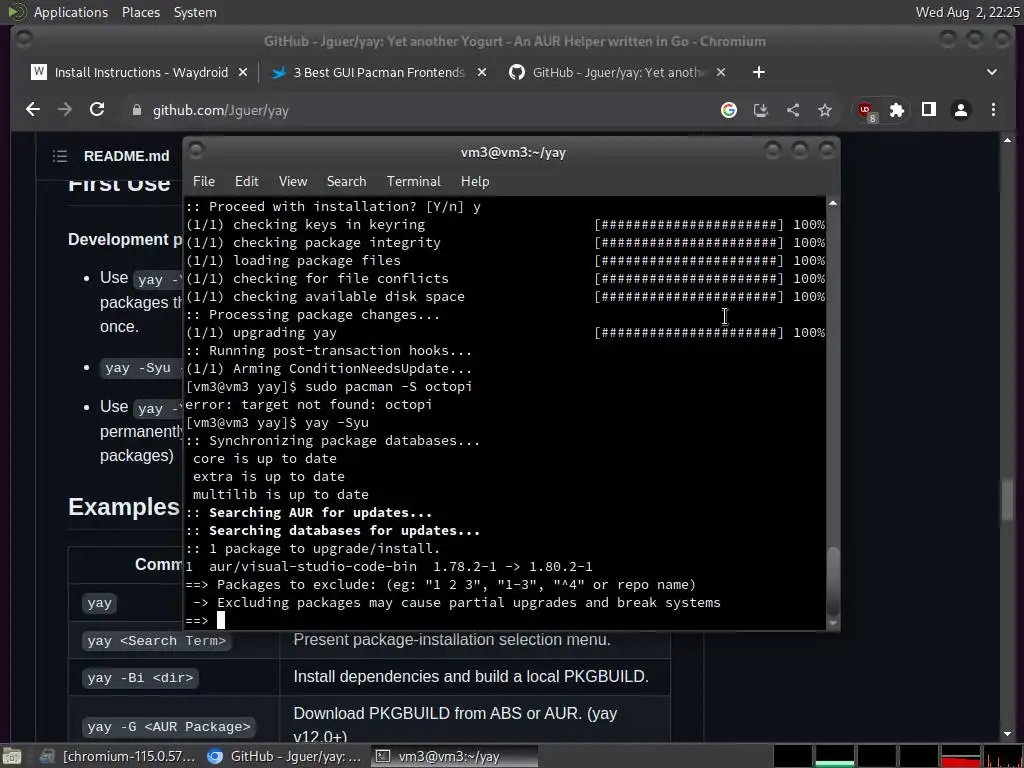The width and height of the screenshot is (1024, 768).
Task: Click the yay command cell in Examples table
Action: [x=99, y=603]
